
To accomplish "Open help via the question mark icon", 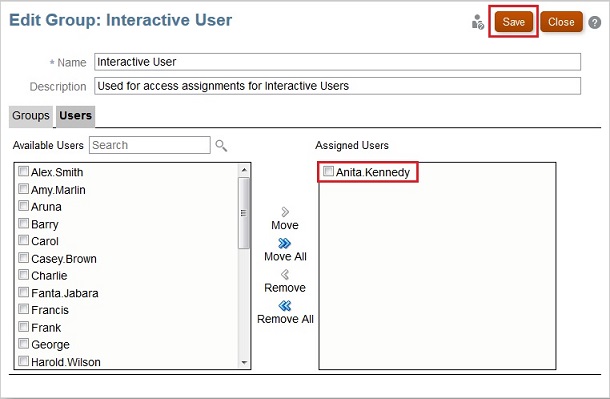I will 594,23.
